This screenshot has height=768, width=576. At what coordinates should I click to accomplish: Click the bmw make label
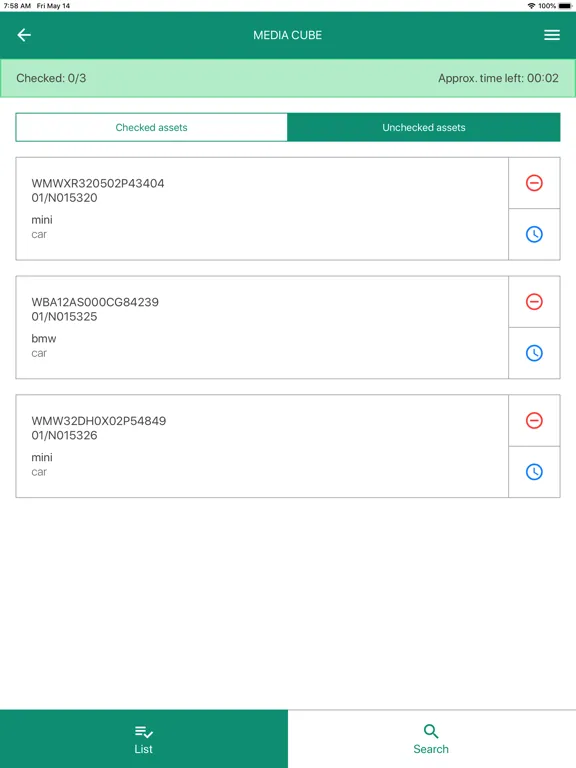(44, 338)
